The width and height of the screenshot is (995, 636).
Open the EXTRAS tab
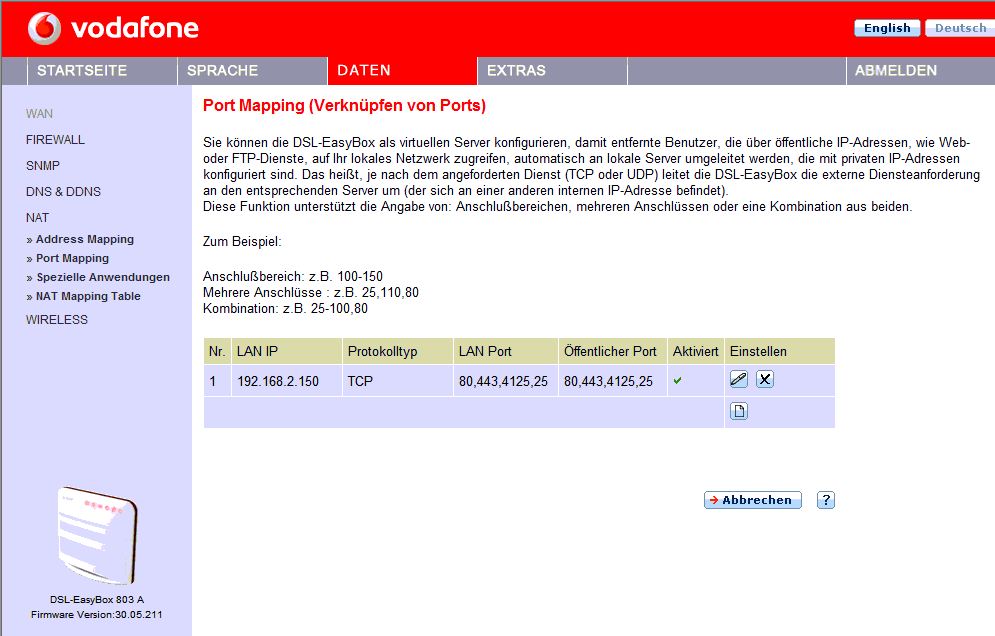552,70
